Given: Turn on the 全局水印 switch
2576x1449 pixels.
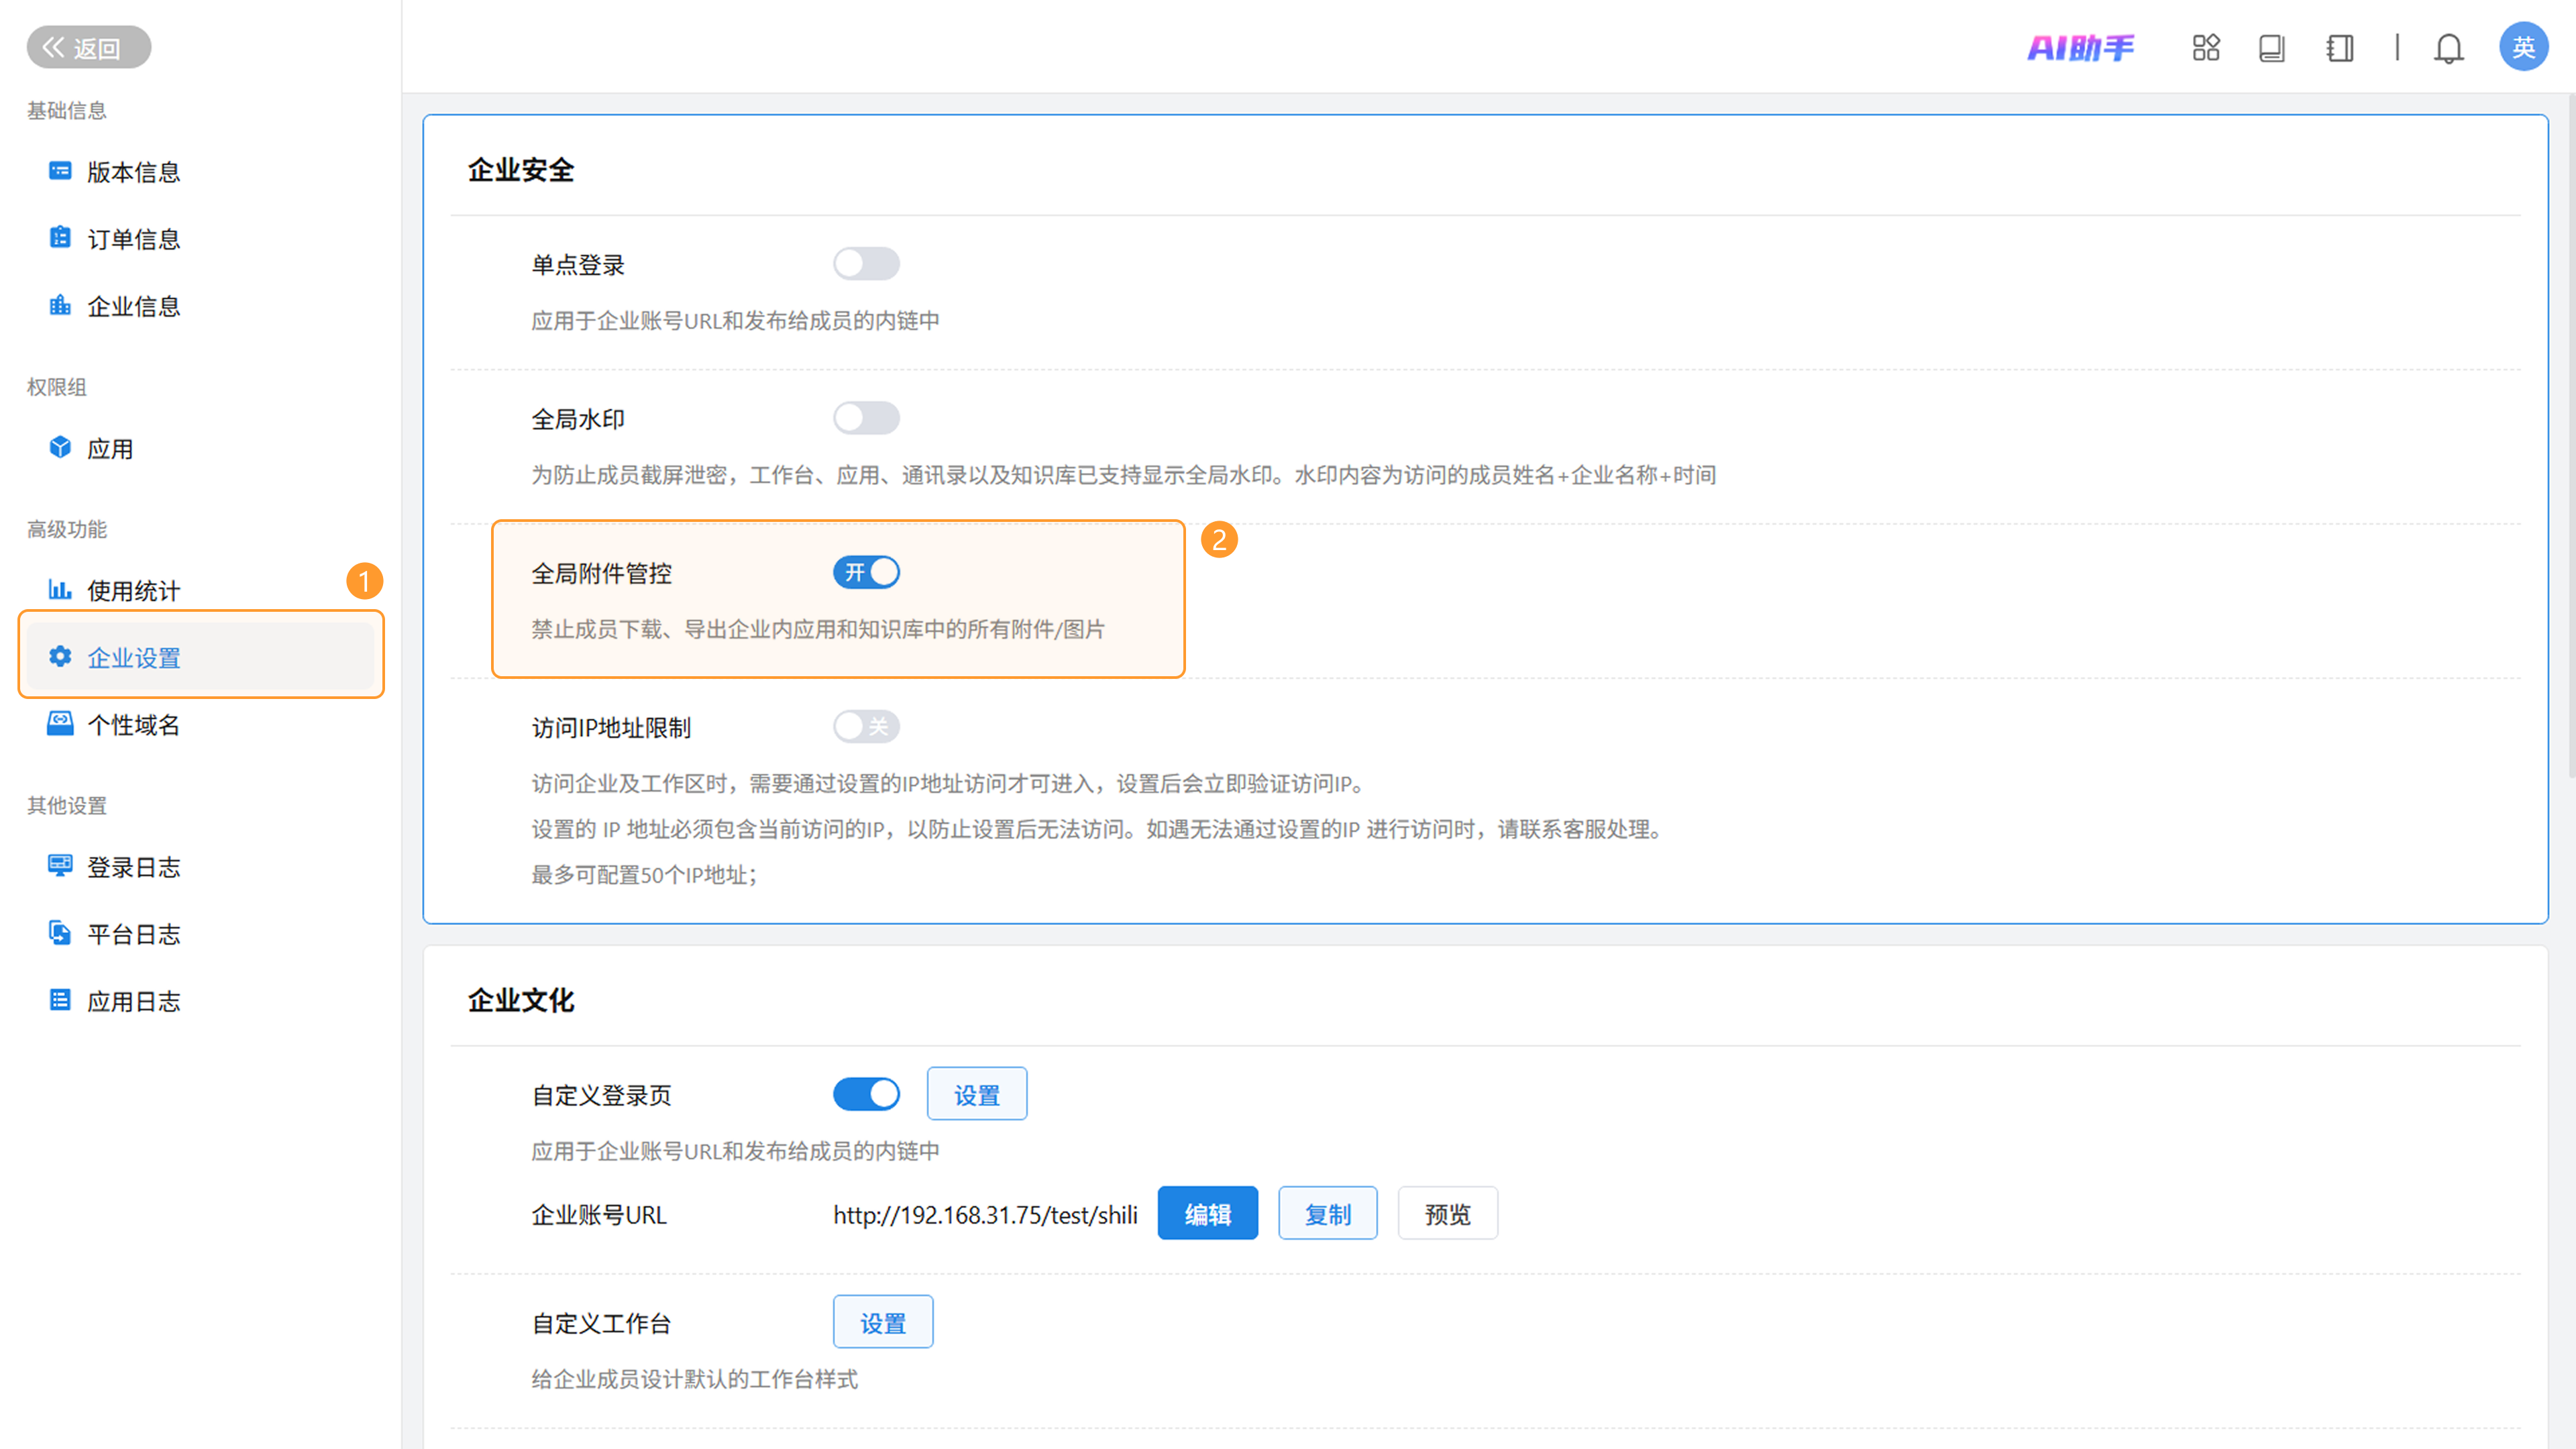Looking at the screenshot, I should coord(866,418).
